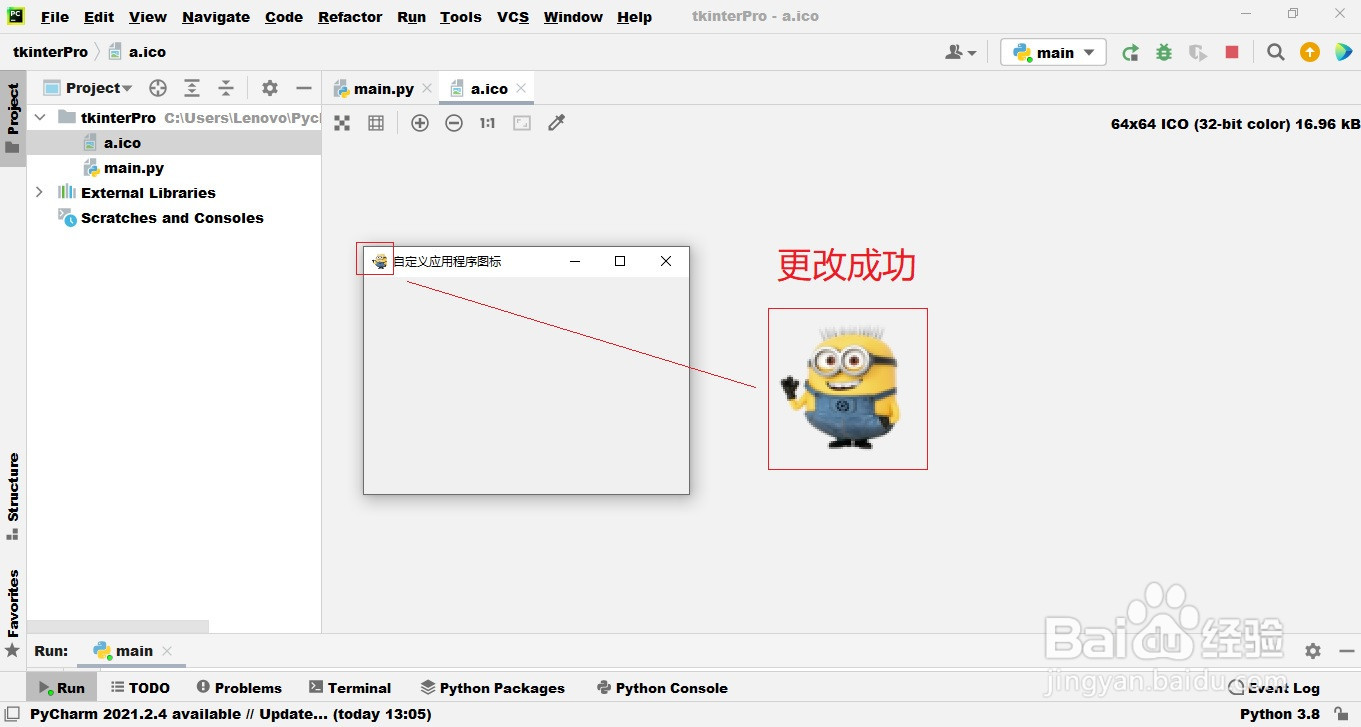Toggle transparency chessboard in image viewer
The height and width of the screenshot is (727, 1361).
(342, 123)
